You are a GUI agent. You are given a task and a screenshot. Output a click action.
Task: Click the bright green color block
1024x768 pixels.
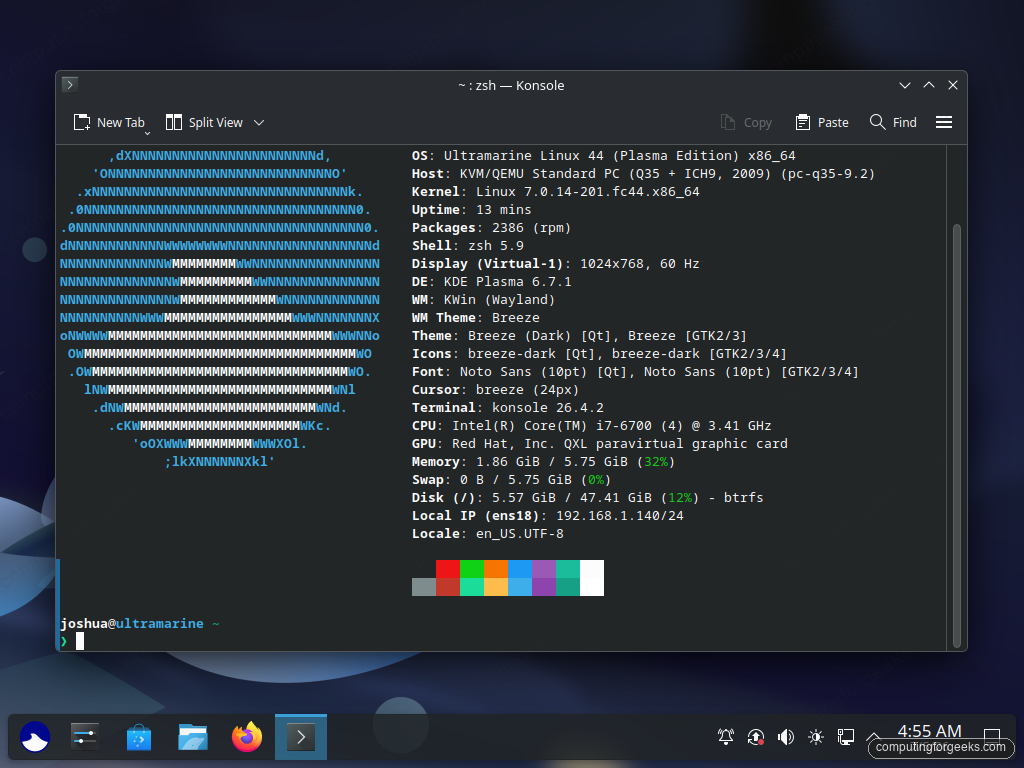[472, 569]
